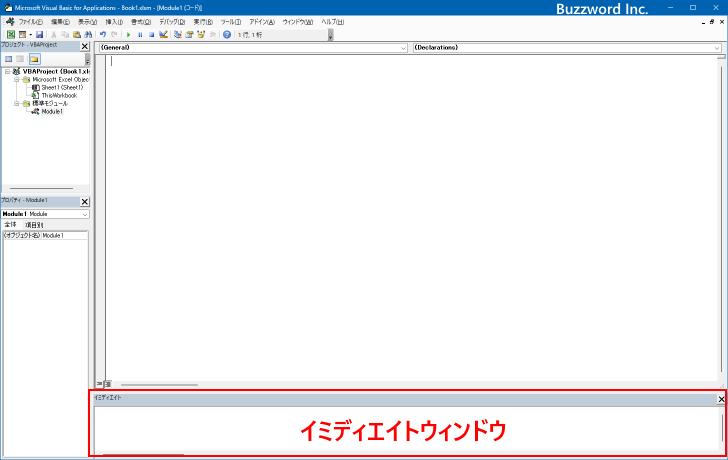This screenshot has height=460, width=728.
Task: Open the (Declarations) procedure dropdown
Action: tap(565, 47)
